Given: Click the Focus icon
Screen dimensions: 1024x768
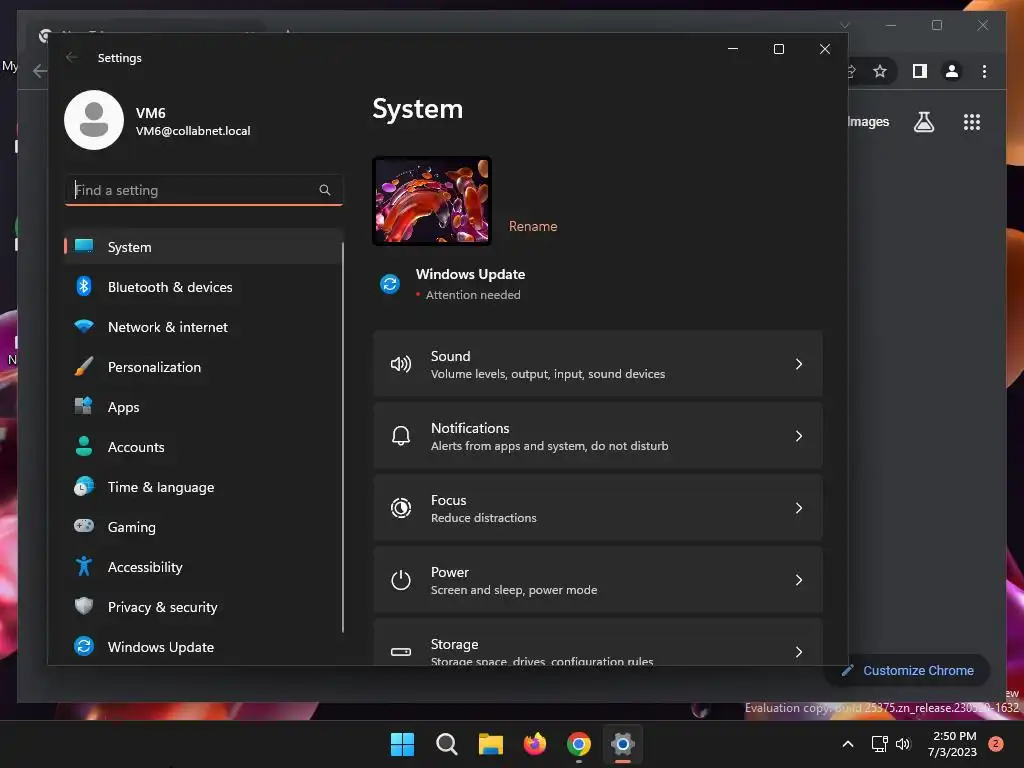Looking at the screenshot, I should pyautogui.click(x=400, y=507).
